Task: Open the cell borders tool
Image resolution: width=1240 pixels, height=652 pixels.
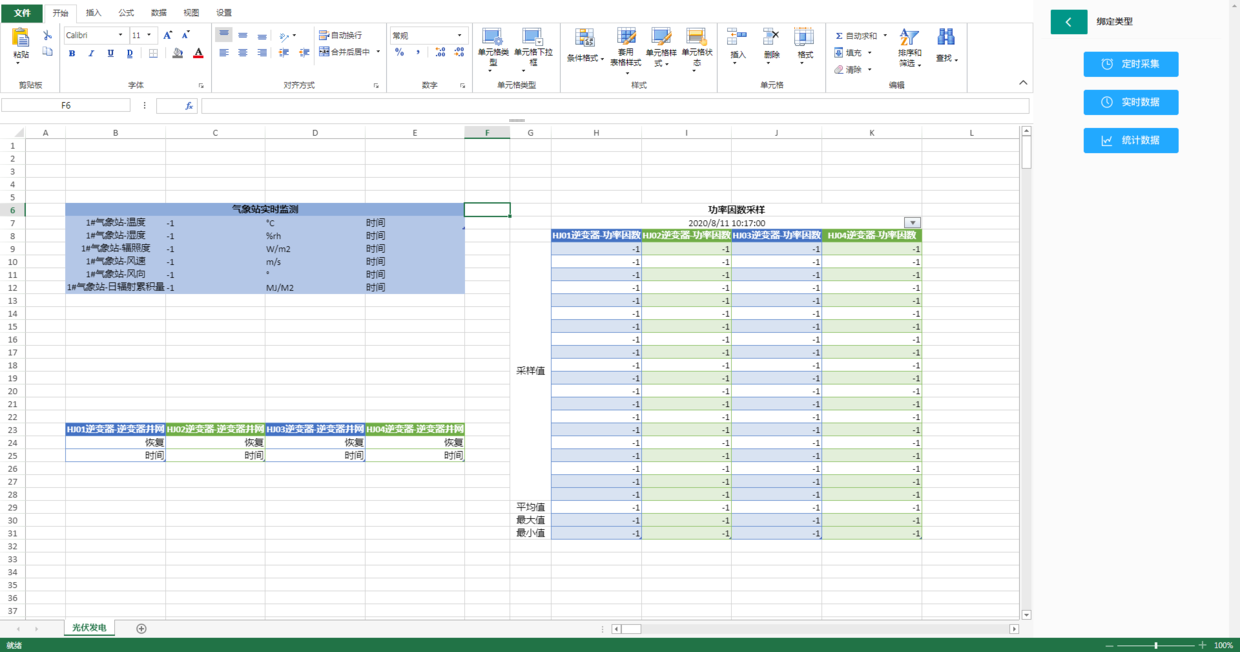Action: (x=153, y=53)
